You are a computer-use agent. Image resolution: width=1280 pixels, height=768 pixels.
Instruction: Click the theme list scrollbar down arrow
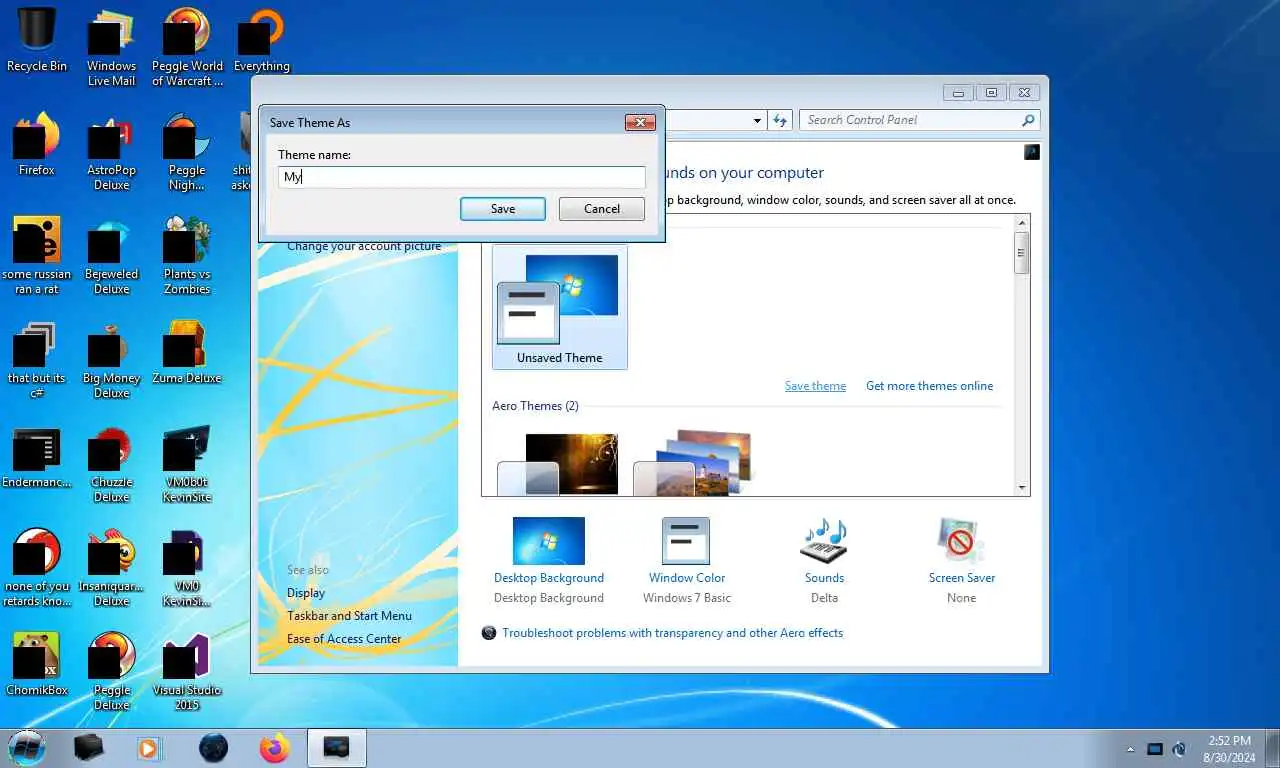click(x=1022, y=487)
